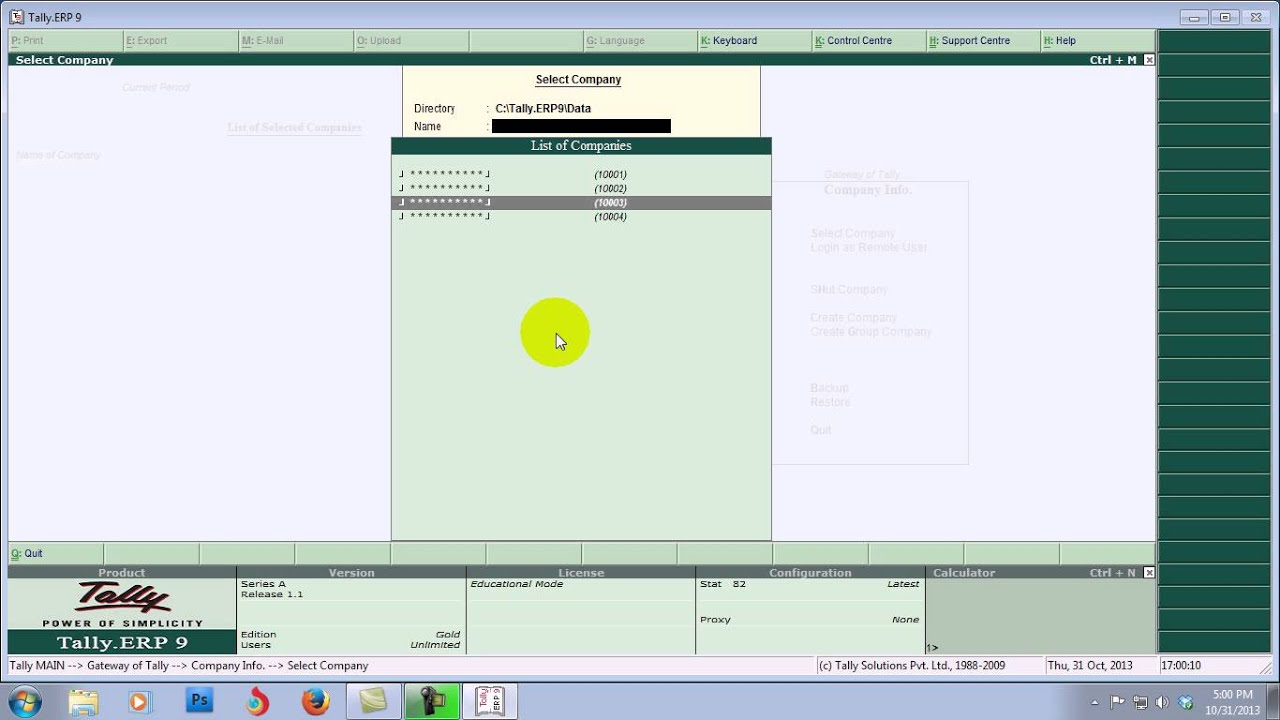Open the screen recorder taskbar icon
Screen dimensions: 1280x720
(432, 701)
